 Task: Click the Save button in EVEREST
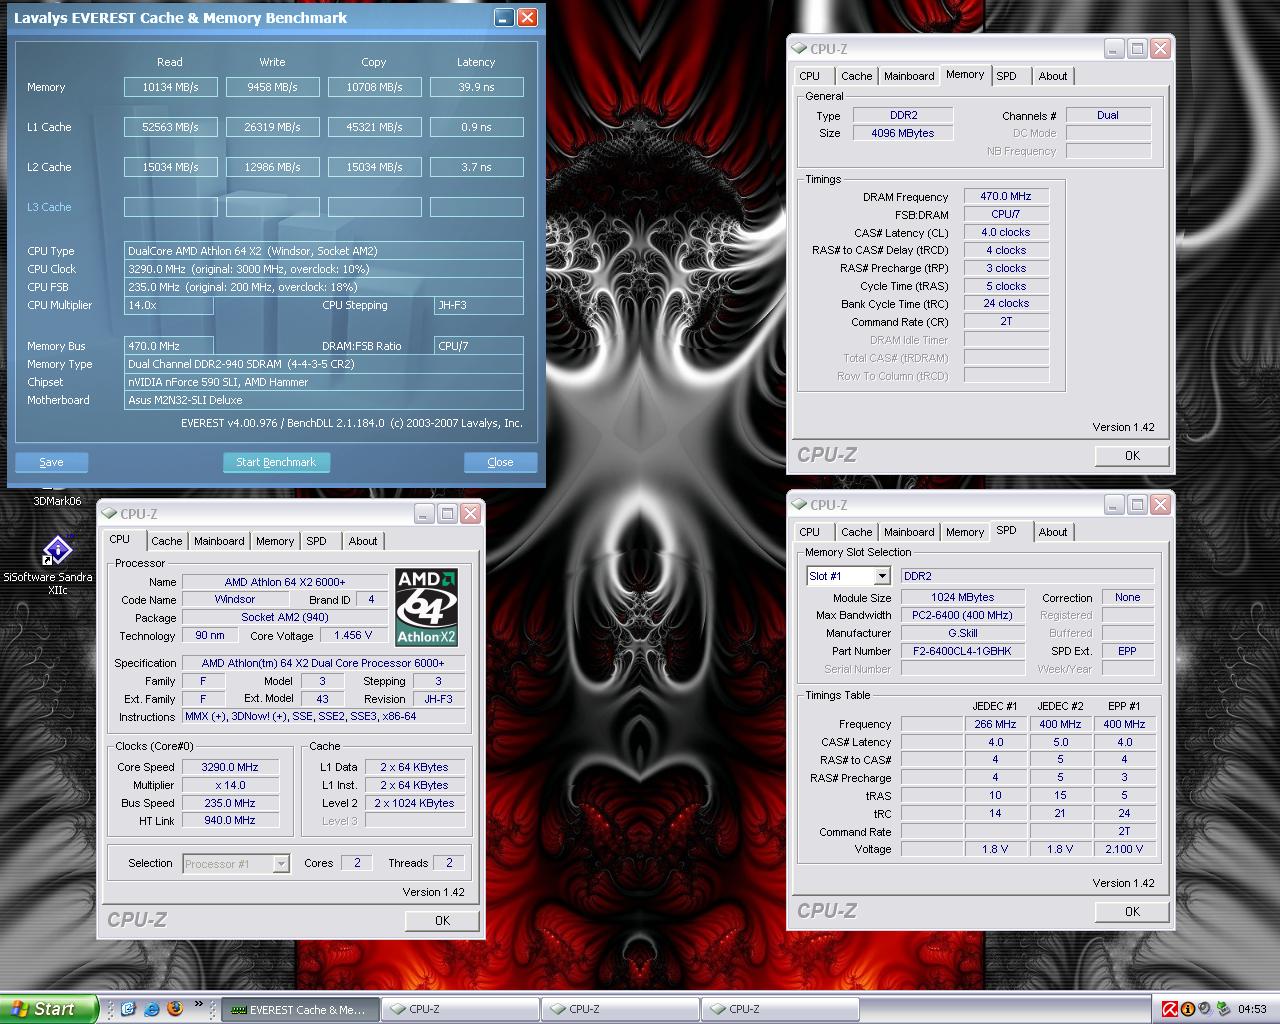[x=51, y=462]
